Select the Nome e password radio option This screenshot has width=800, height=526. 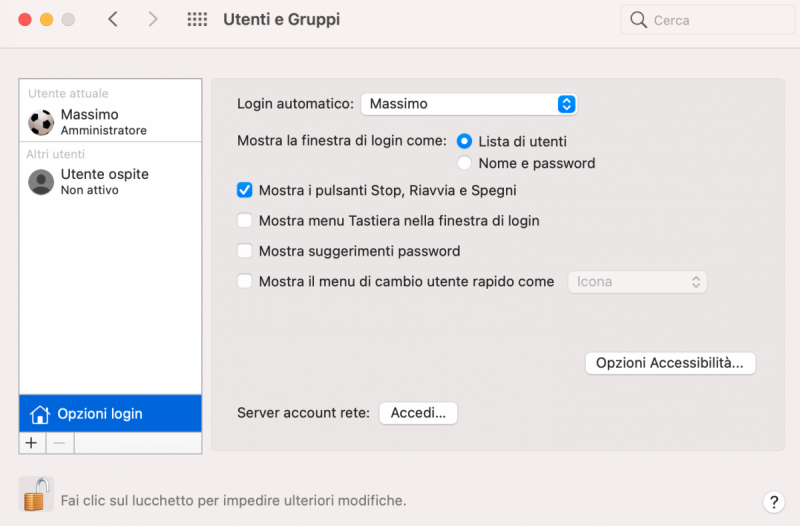point(464,163)
